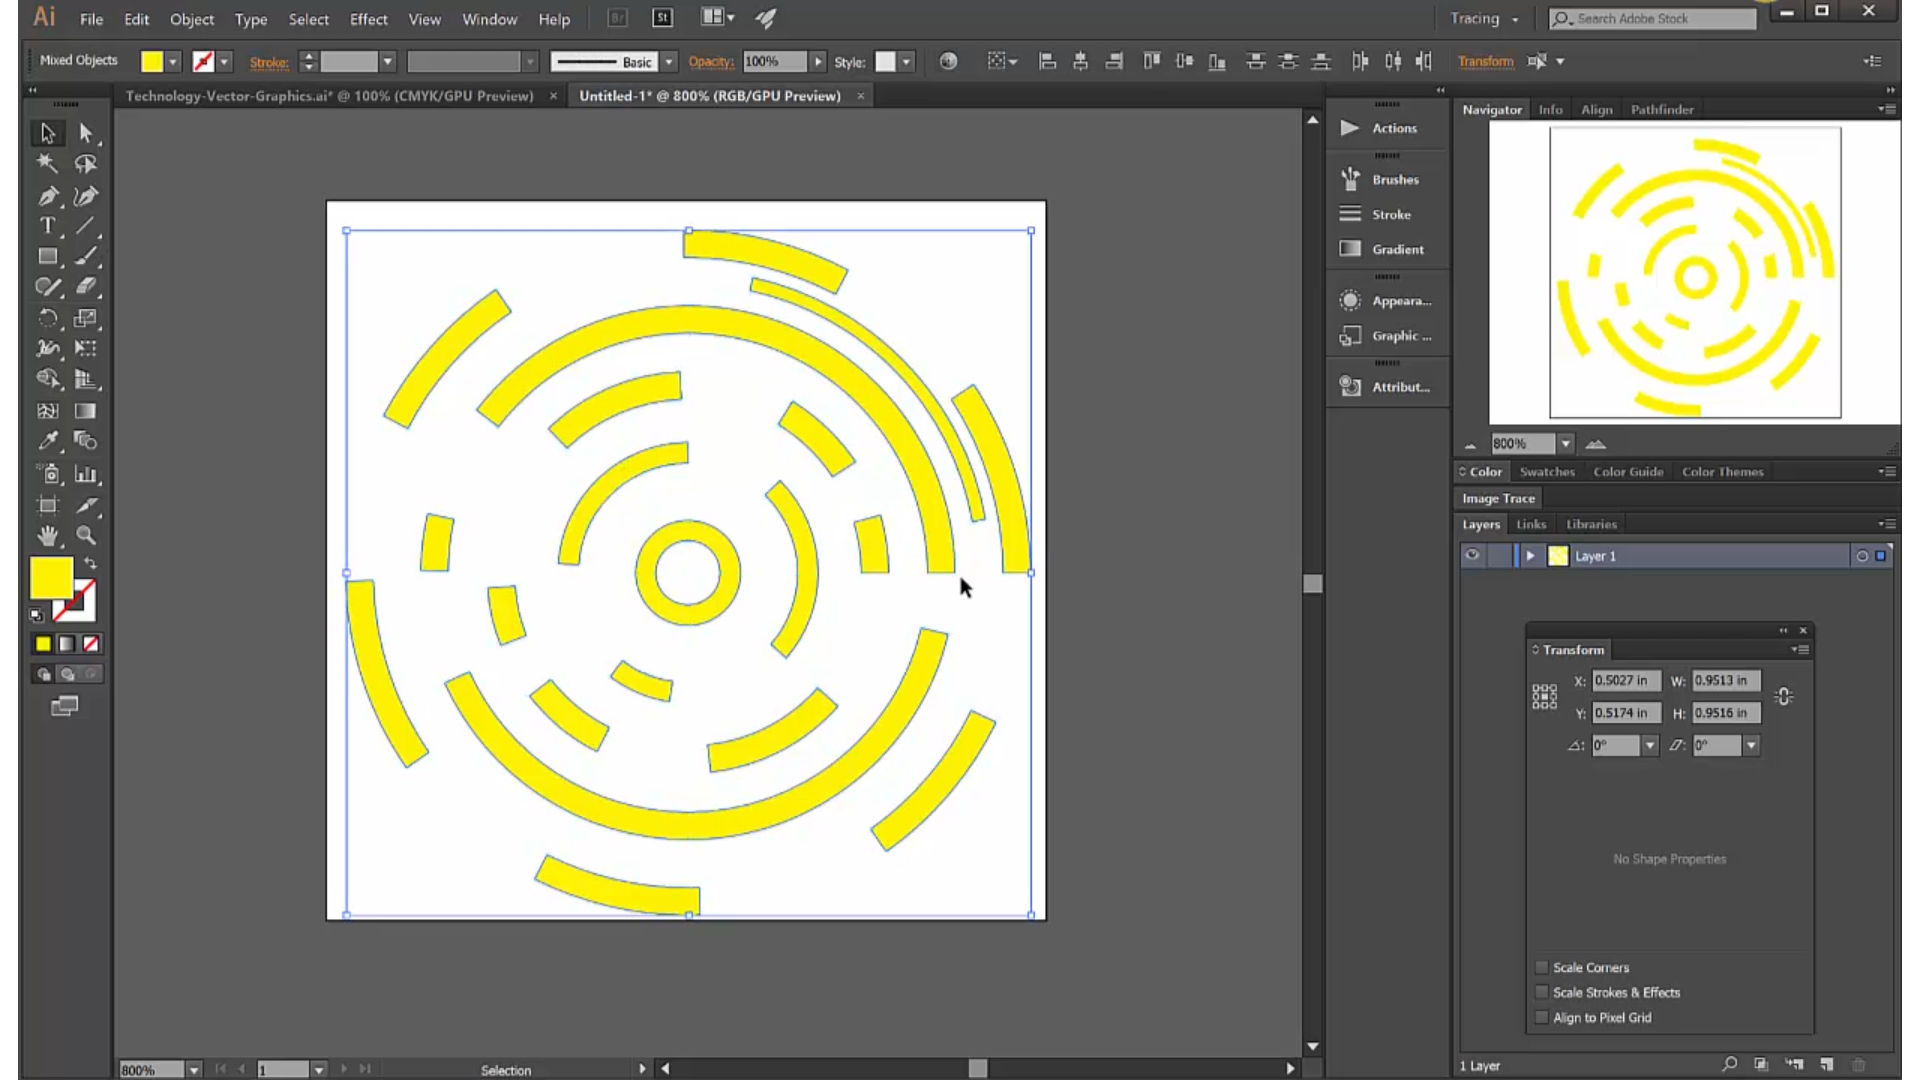Screen dimensions: 1920x1080
Task: Activate the Zoom tool
Action: pyautogui.click(x=86, y=535)
